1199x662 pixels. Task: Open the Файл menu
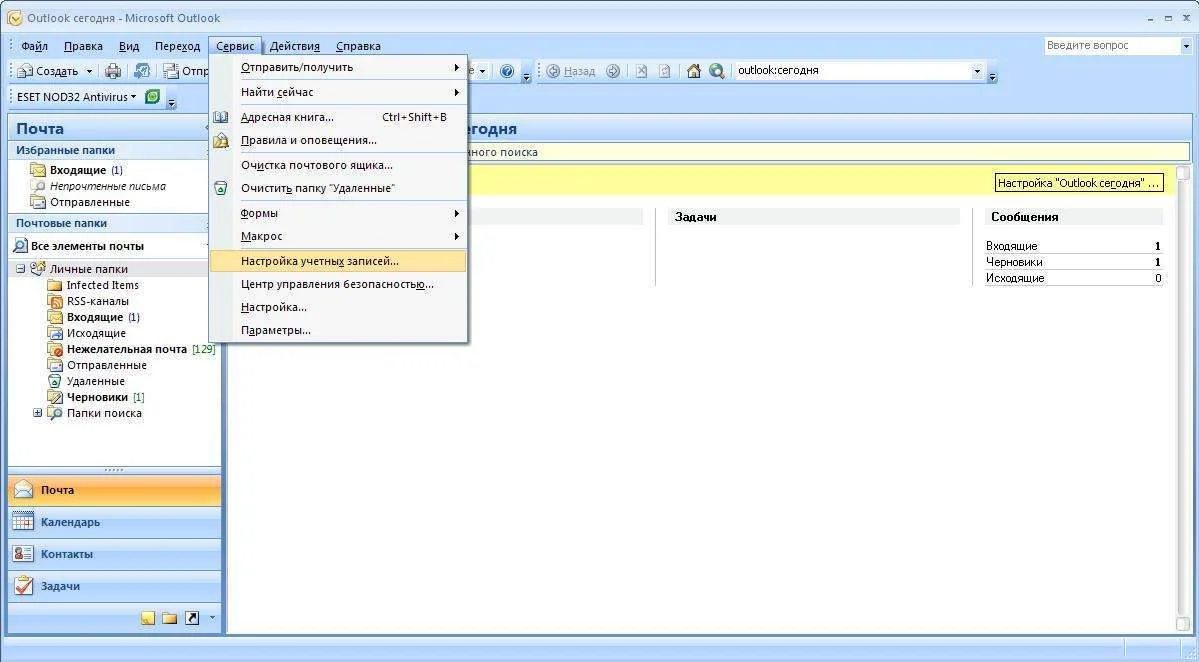coord(34,46)
